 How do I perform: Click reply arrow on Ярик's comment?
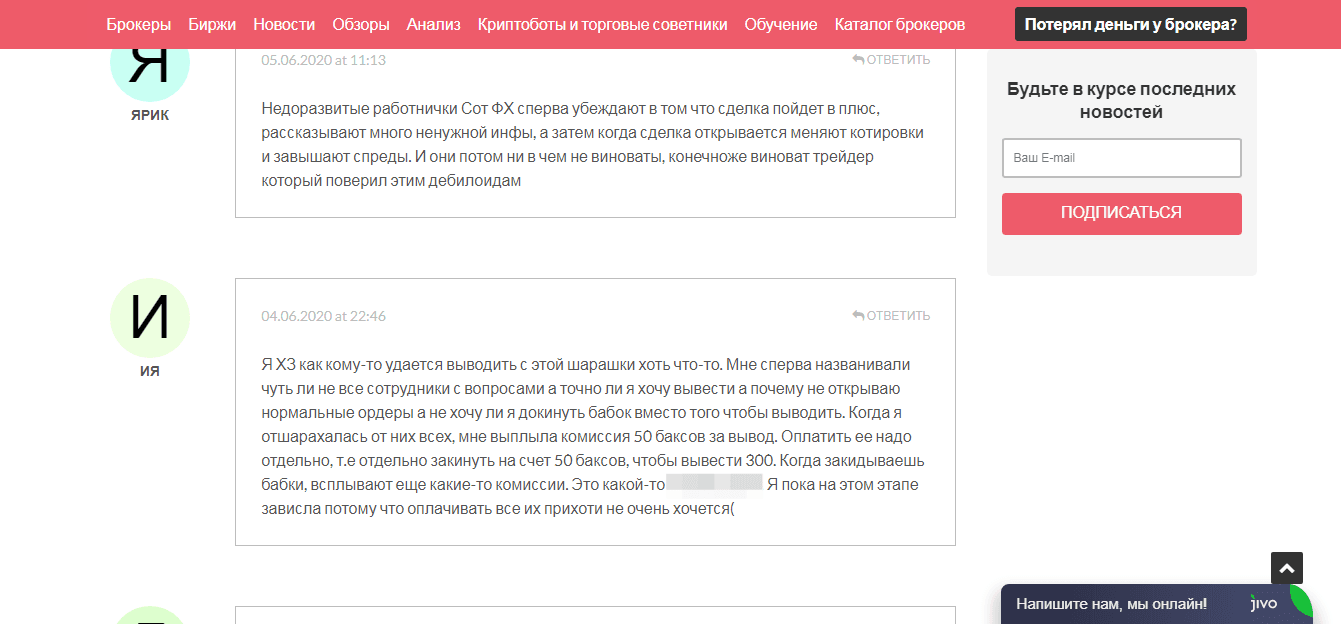click(x=891, y=60)
